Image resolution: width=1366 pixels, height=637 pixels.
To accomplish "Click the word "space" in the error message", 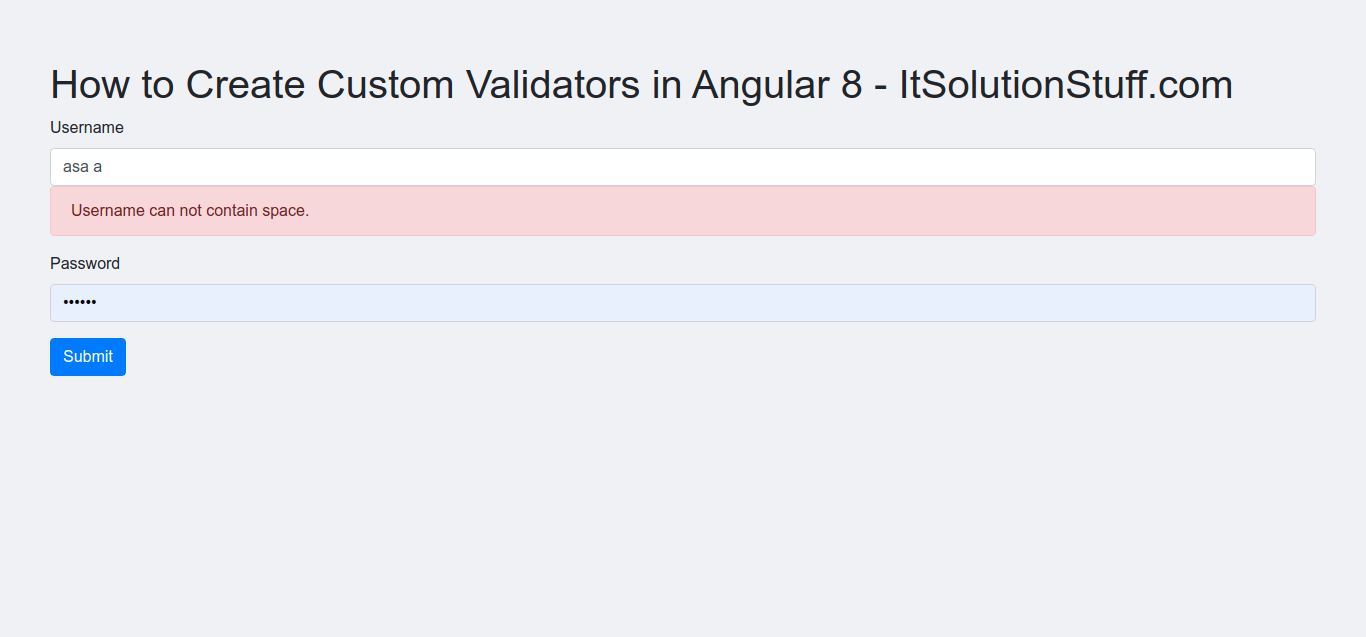I will 283,211.
